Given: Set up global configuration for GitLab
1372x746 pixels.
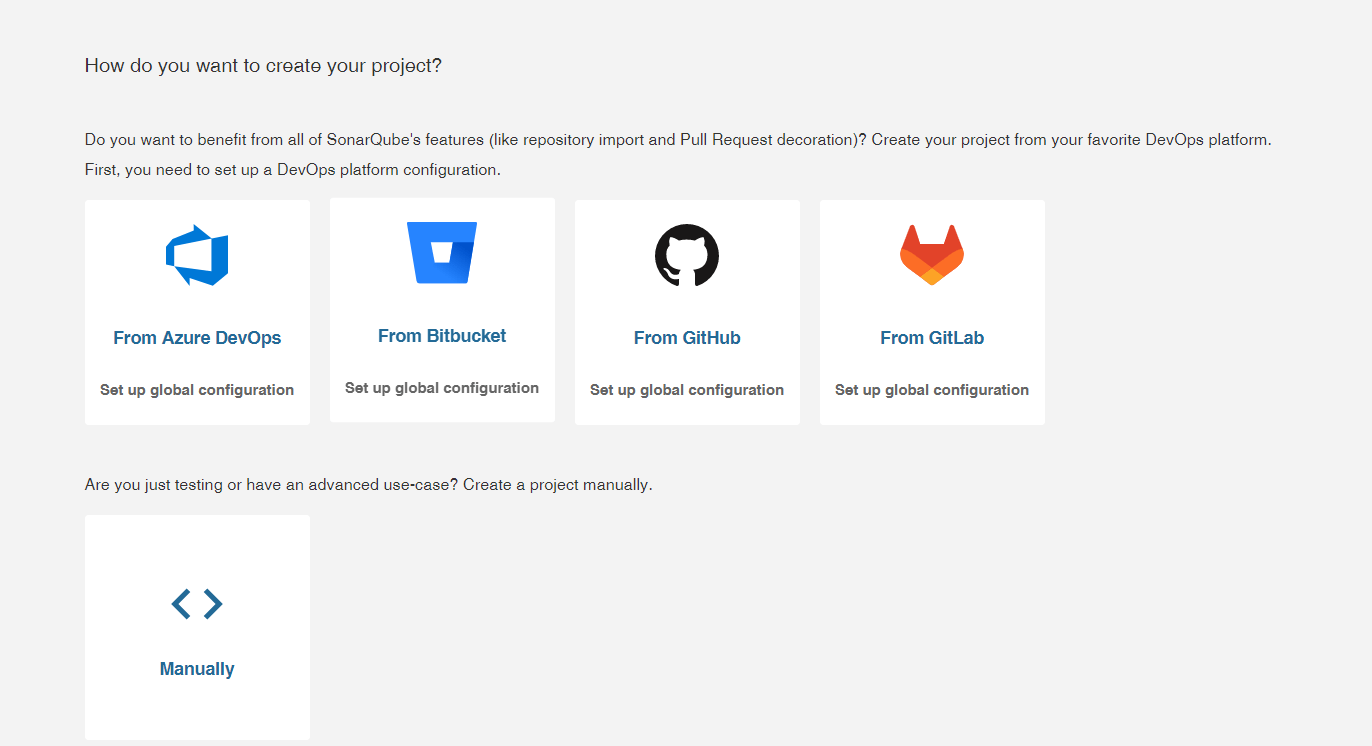Looking at the screenshot, I should (x=932, y=390).
